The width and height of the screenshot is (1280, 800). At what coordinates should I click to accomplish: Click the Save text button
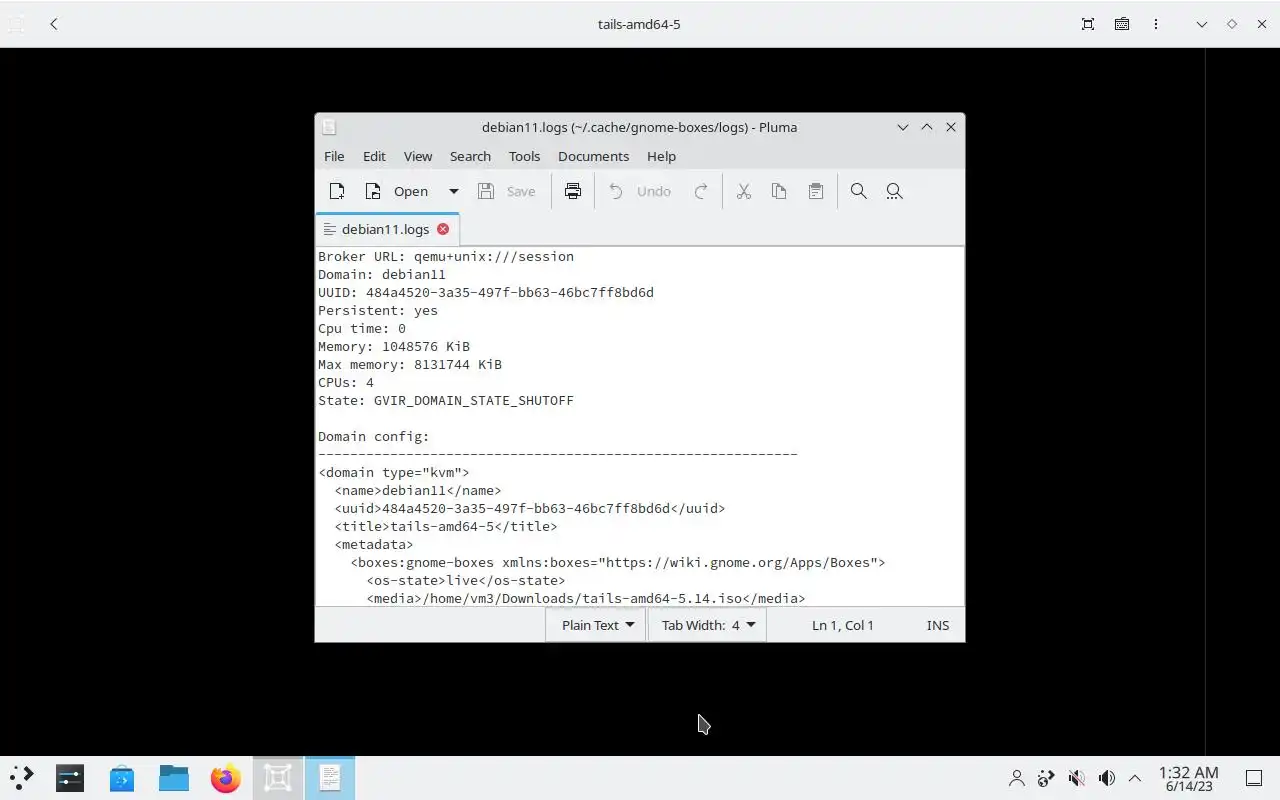click(521, 191)
